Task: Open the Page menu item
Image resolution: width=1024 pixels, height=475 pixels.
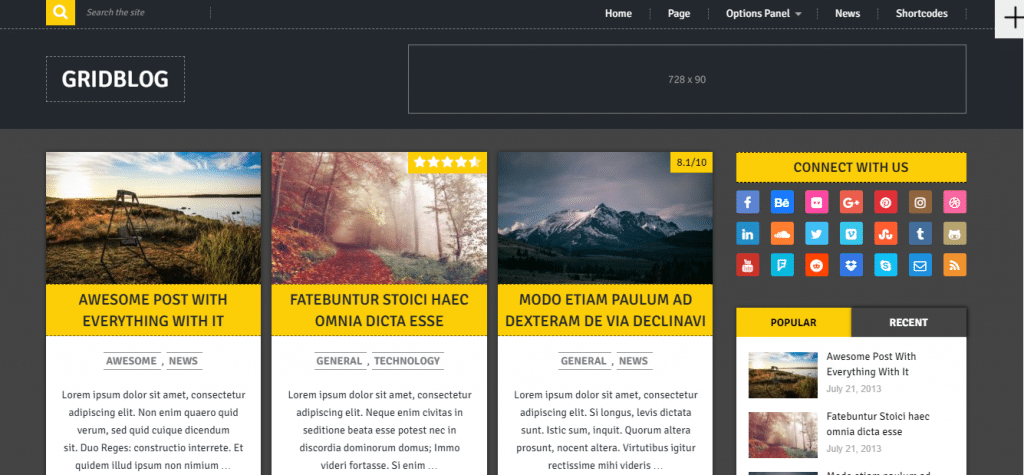Action: click(x=679, y=13)
